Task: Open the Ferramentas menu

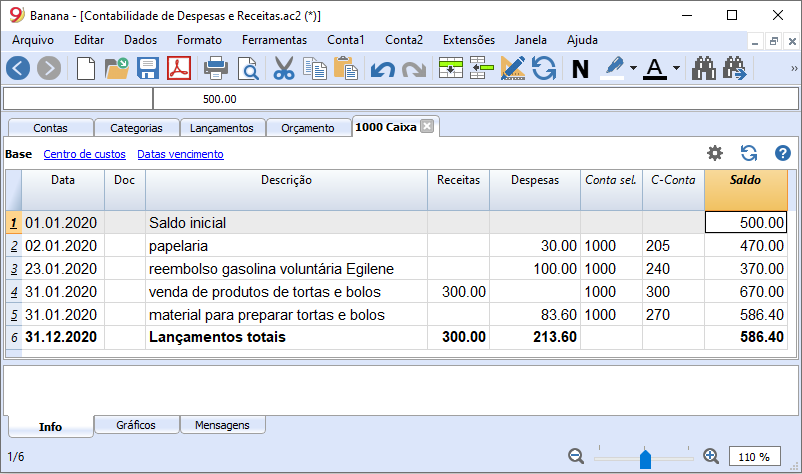Action: (274, 40)
